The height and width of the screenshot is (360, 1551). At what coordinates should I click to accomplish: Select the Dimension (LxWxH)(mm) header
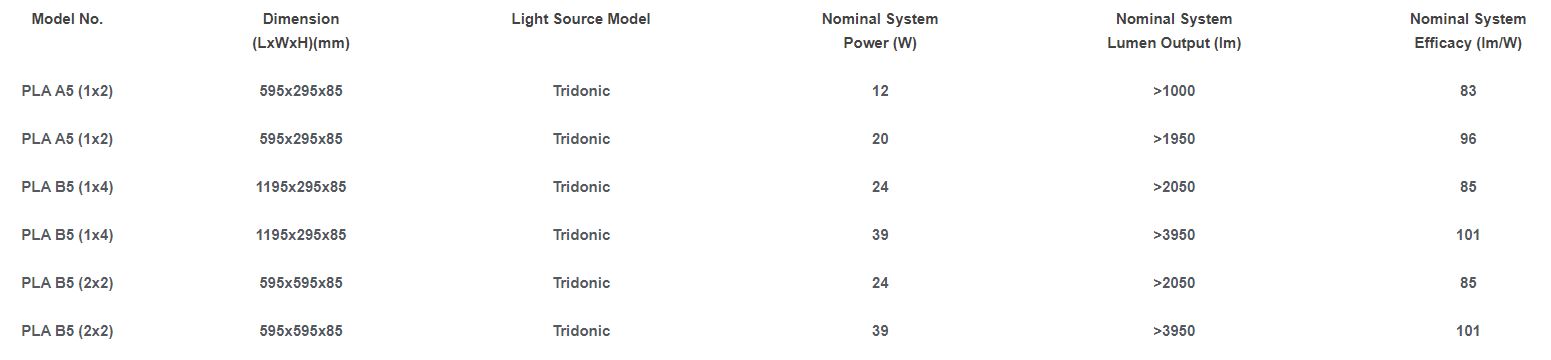[301, 31]
